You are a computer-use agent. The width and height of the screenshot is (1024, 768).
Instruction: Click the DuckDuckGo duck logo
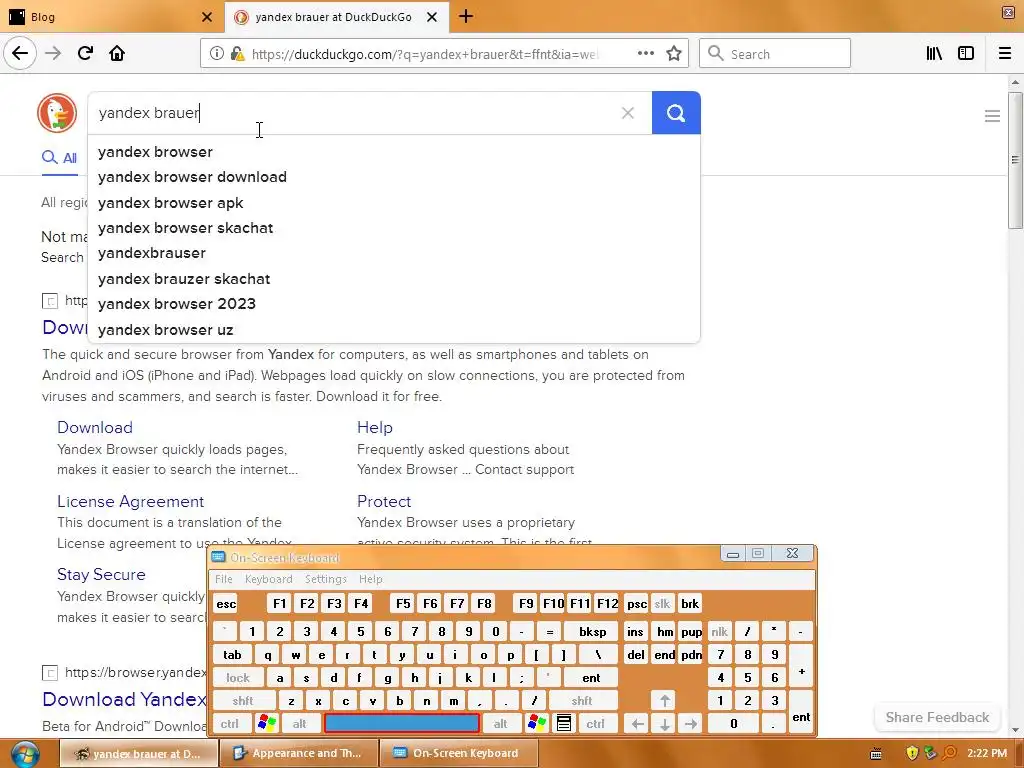point(57,113)
